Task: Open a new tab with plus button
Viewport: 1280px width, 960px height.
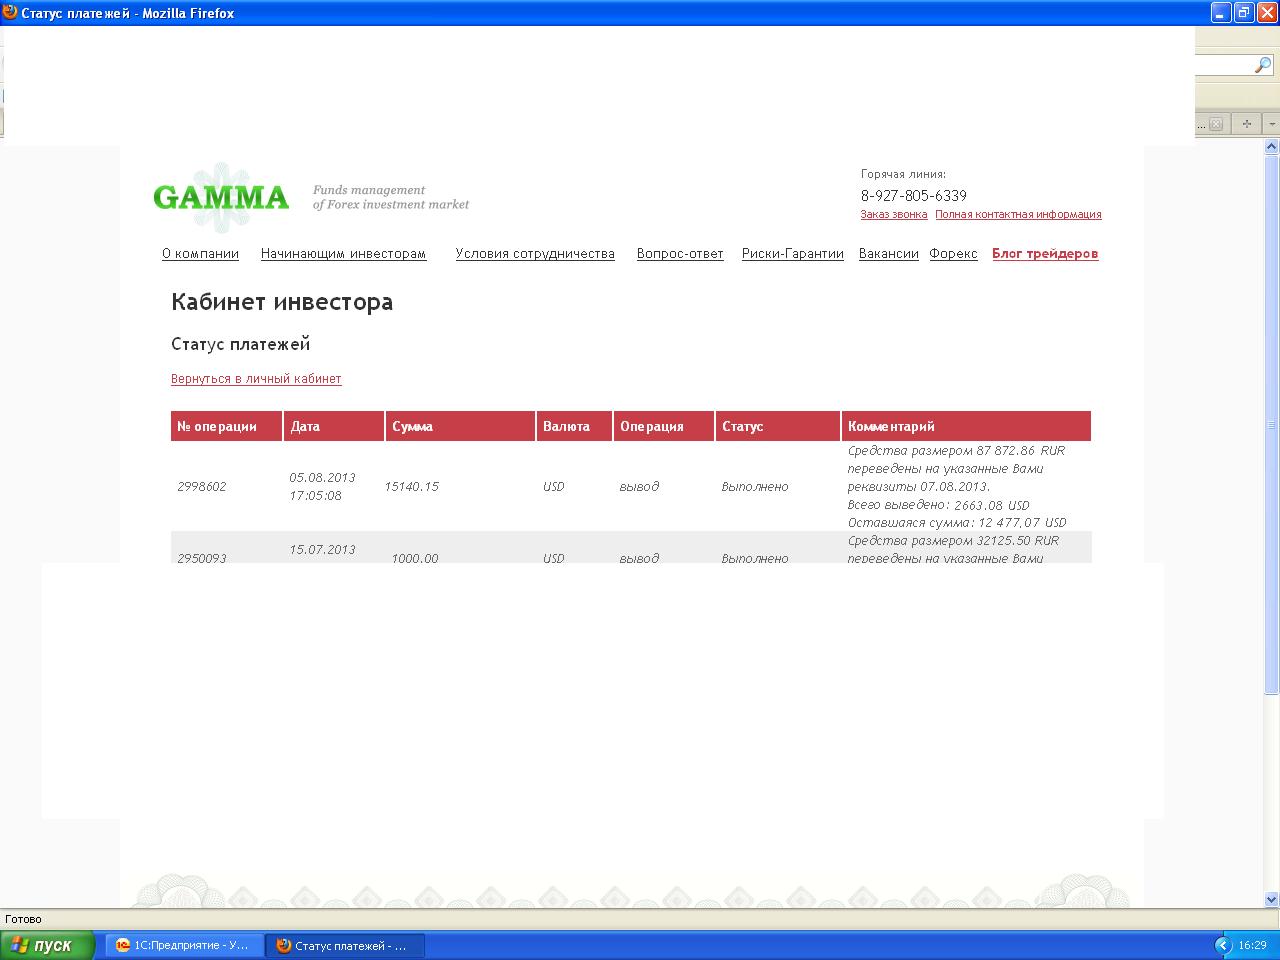Action: coord(1246,124)
